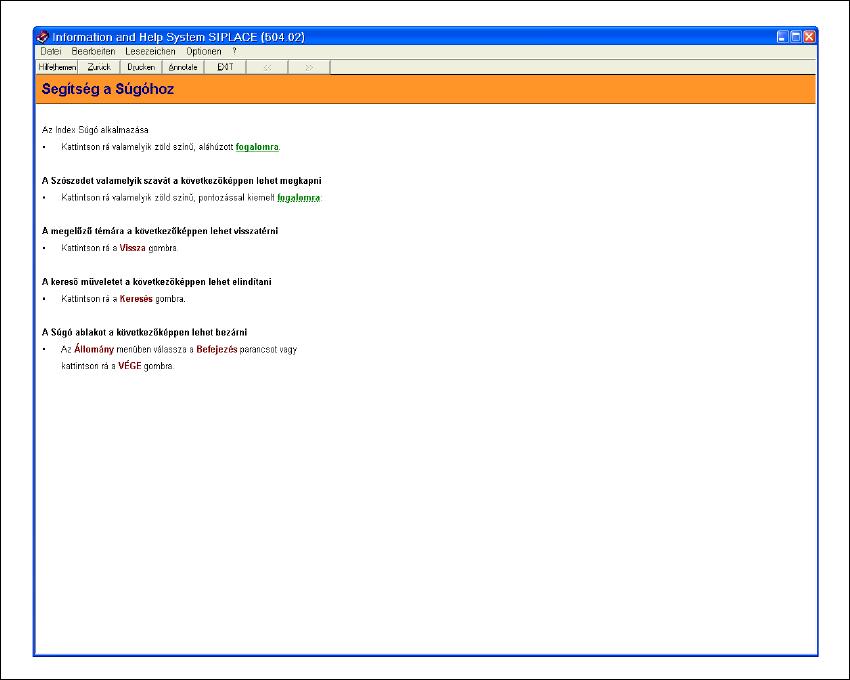The image size is (850, 680).
Task: Click the Annotate toolbar button
Action: (x=183, y=67)
